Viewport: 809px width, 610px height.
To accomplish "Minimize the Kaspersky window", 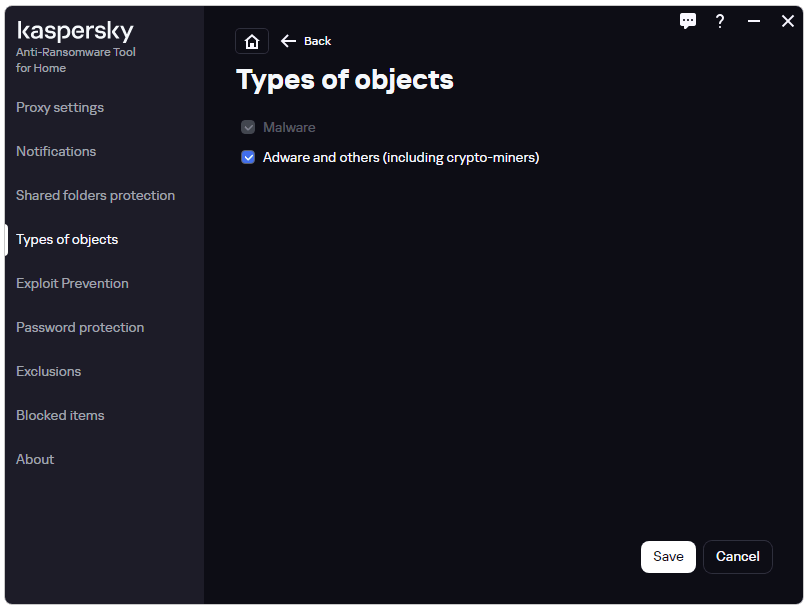I will point(754,21).
